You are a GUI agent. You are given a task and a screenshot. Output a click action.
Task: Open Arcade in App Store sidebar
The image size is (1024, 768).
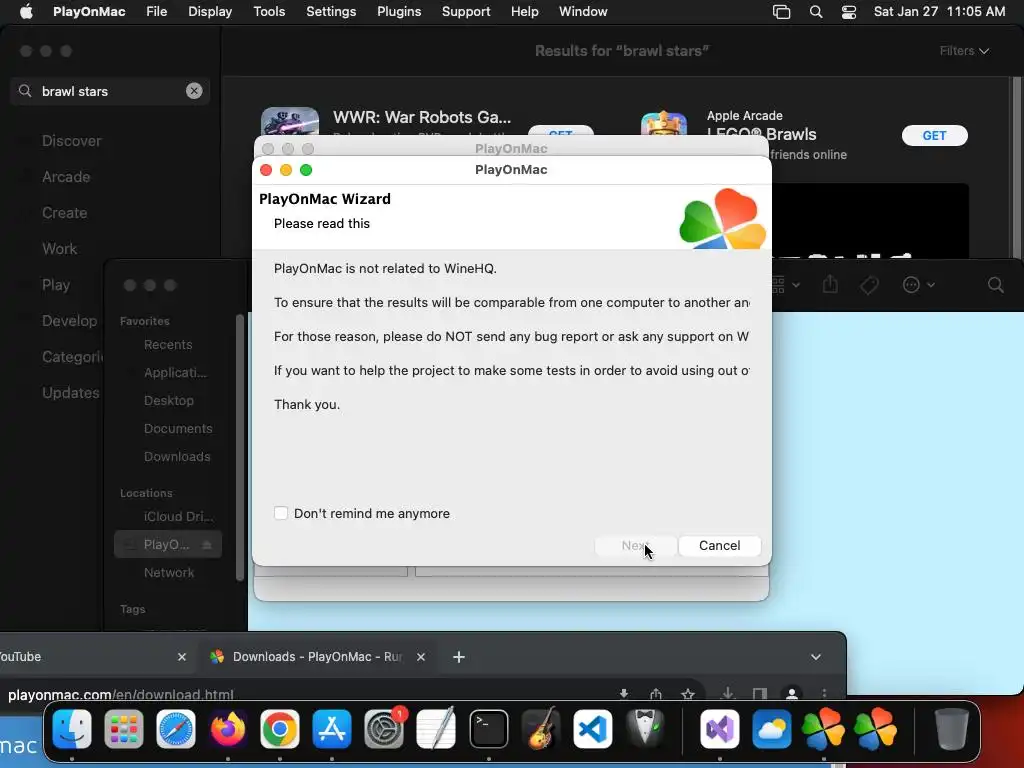click(x=66, y=177)
